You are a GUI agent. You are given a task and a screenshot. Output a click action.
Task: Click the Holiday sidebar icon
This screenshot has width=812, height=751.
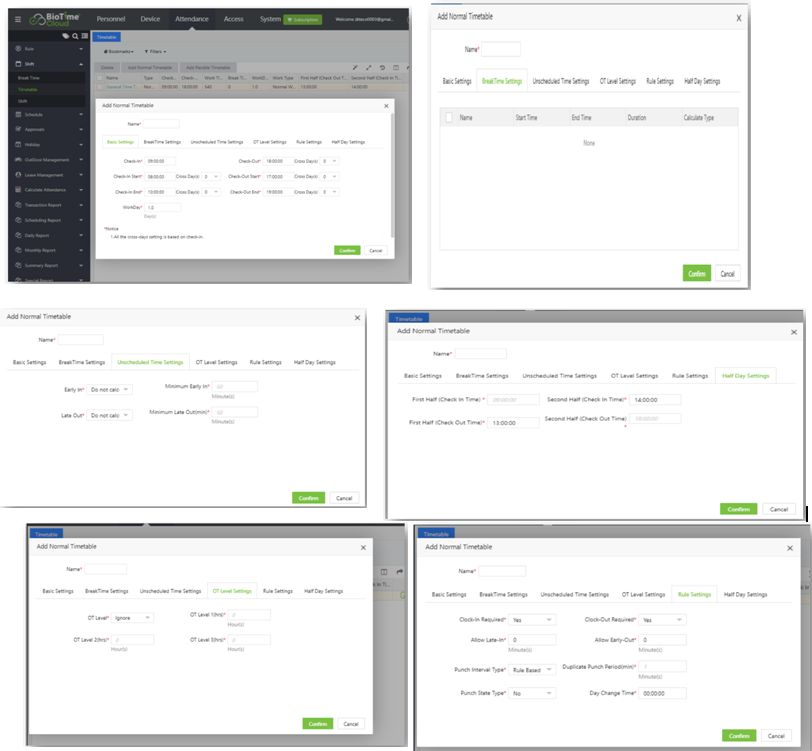pos(18,144)
